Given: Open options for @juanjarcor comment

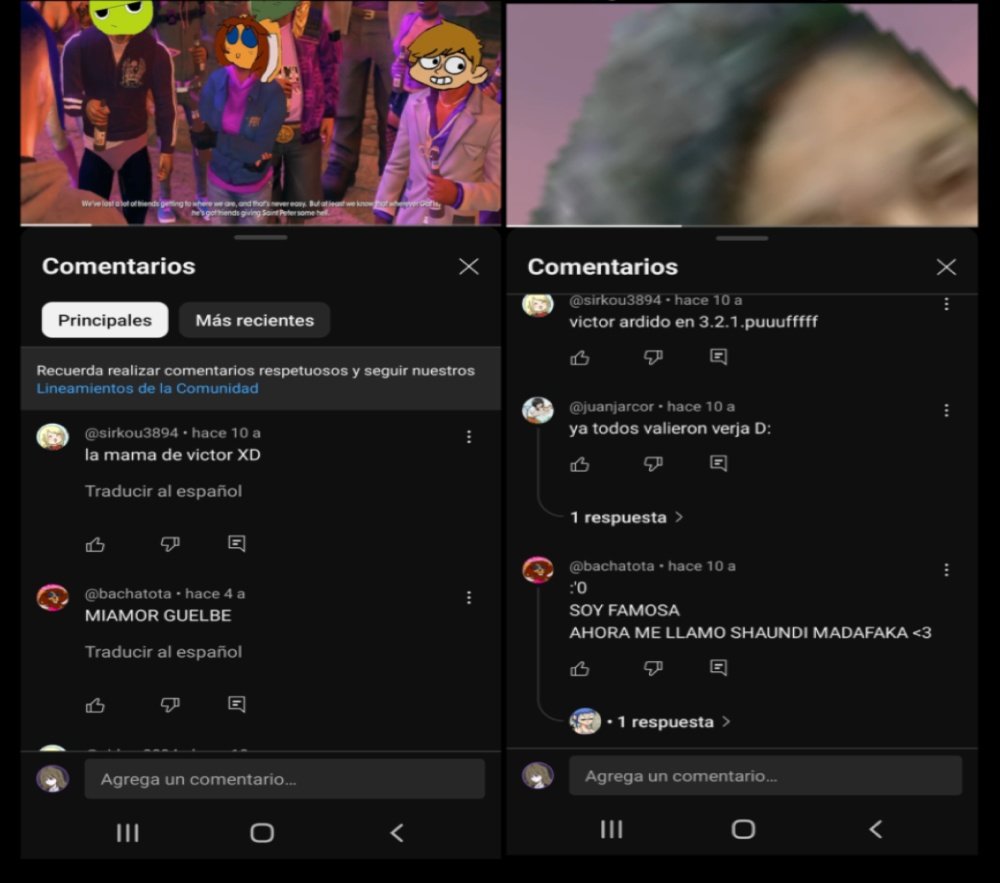Looking at the screenshot, I should [946, 410].
